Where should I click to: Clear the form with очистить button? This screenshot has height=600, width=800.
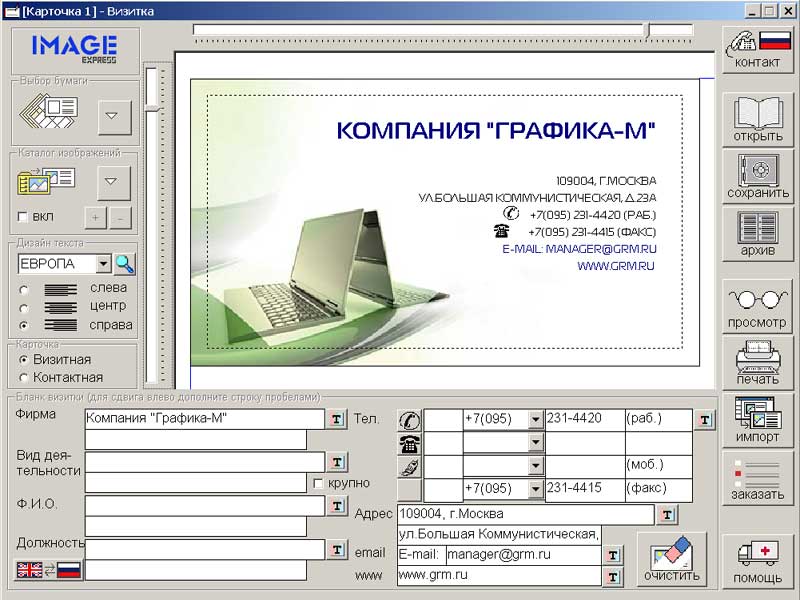coord(671,560)
